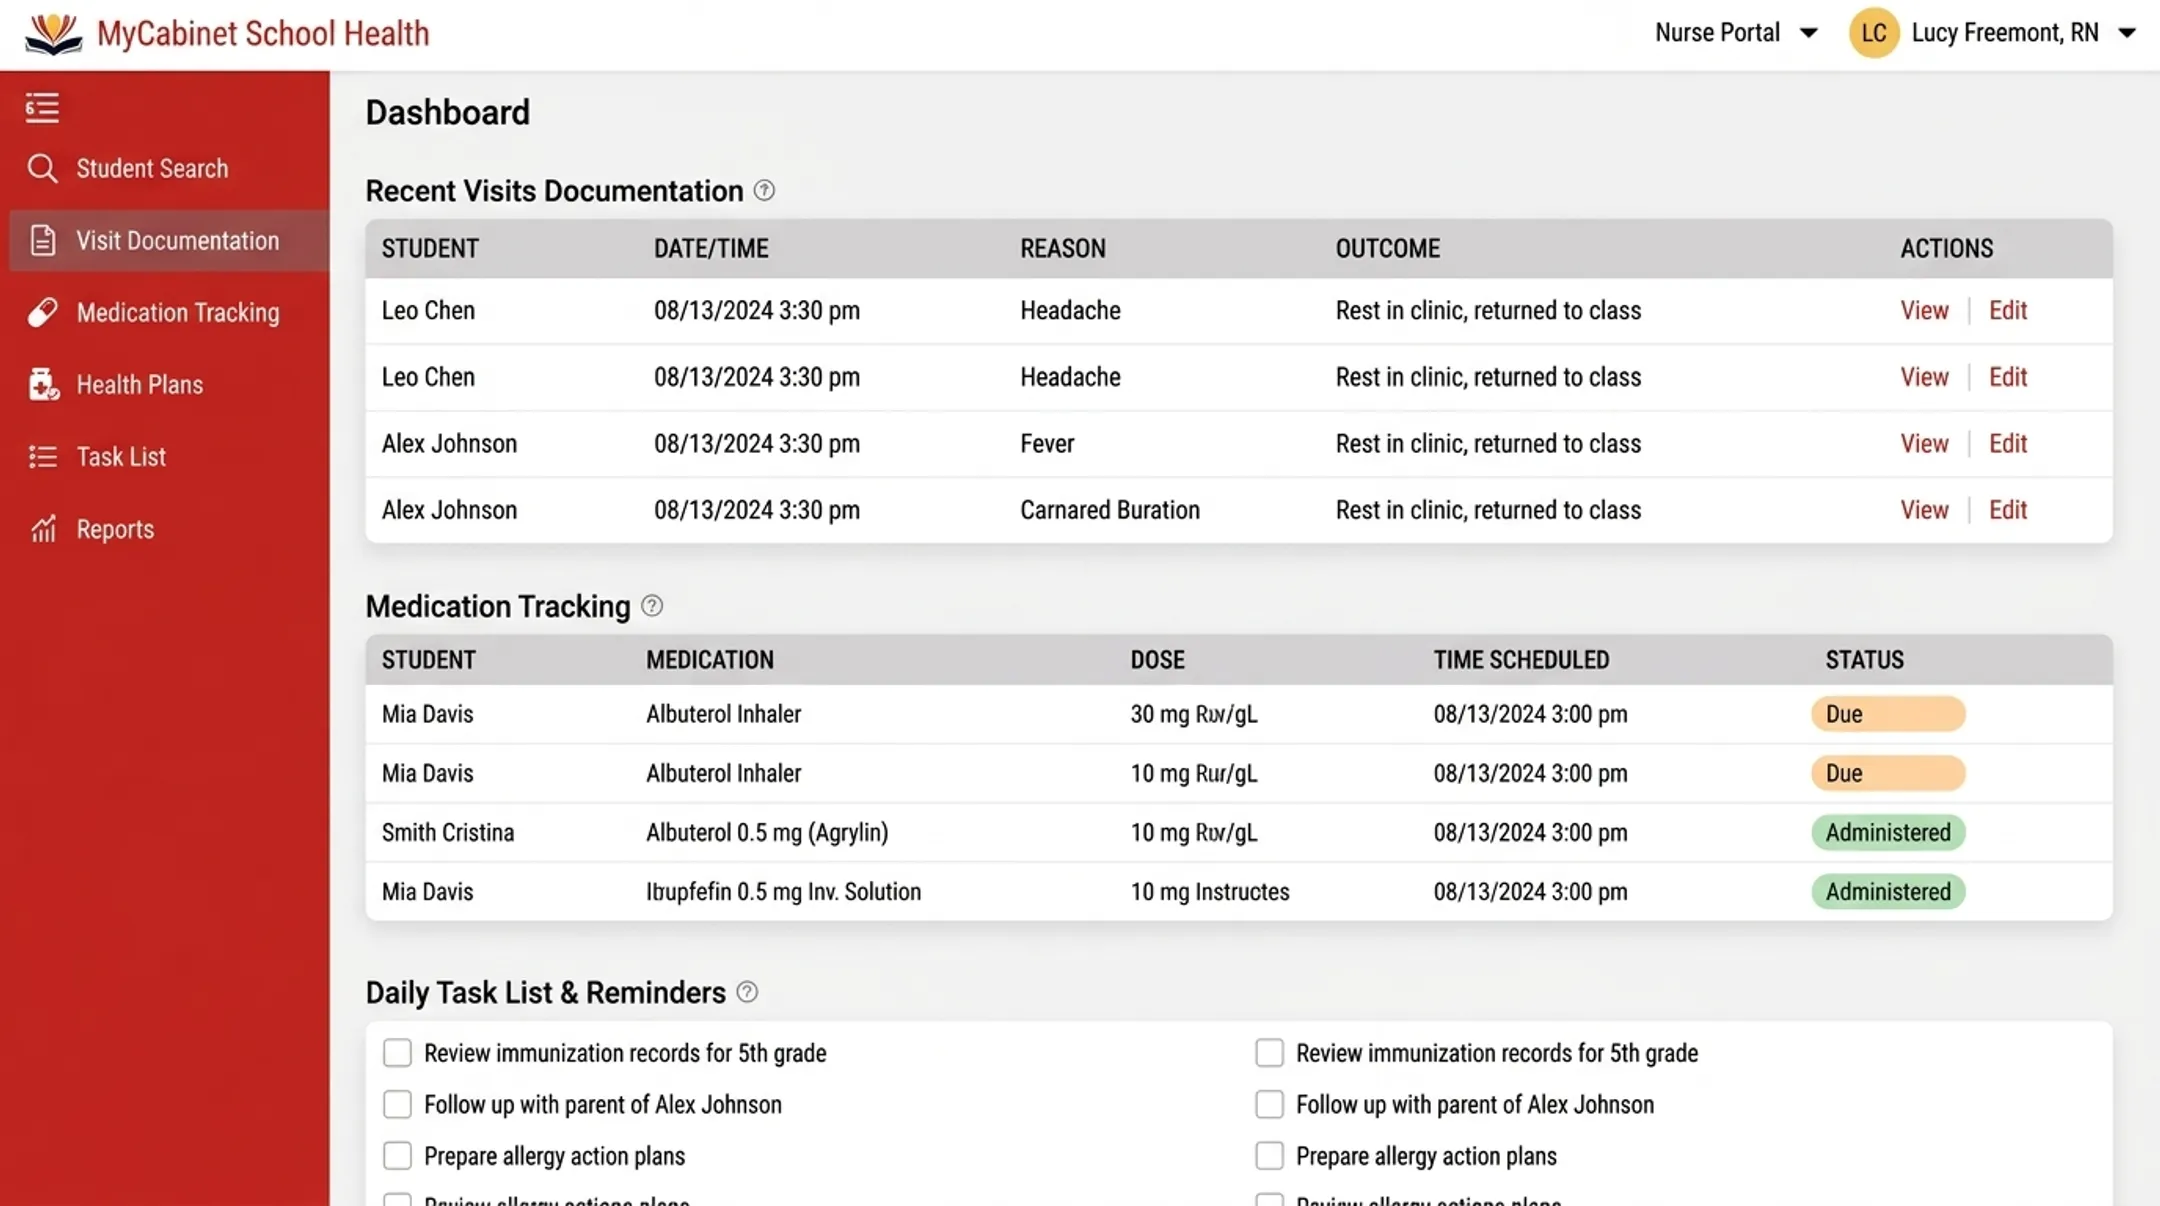The height and width of the screenshot is (1206, 2160).
Task: Click the 'TIME SCHEDULED' column header
Action: point(1521,660)
